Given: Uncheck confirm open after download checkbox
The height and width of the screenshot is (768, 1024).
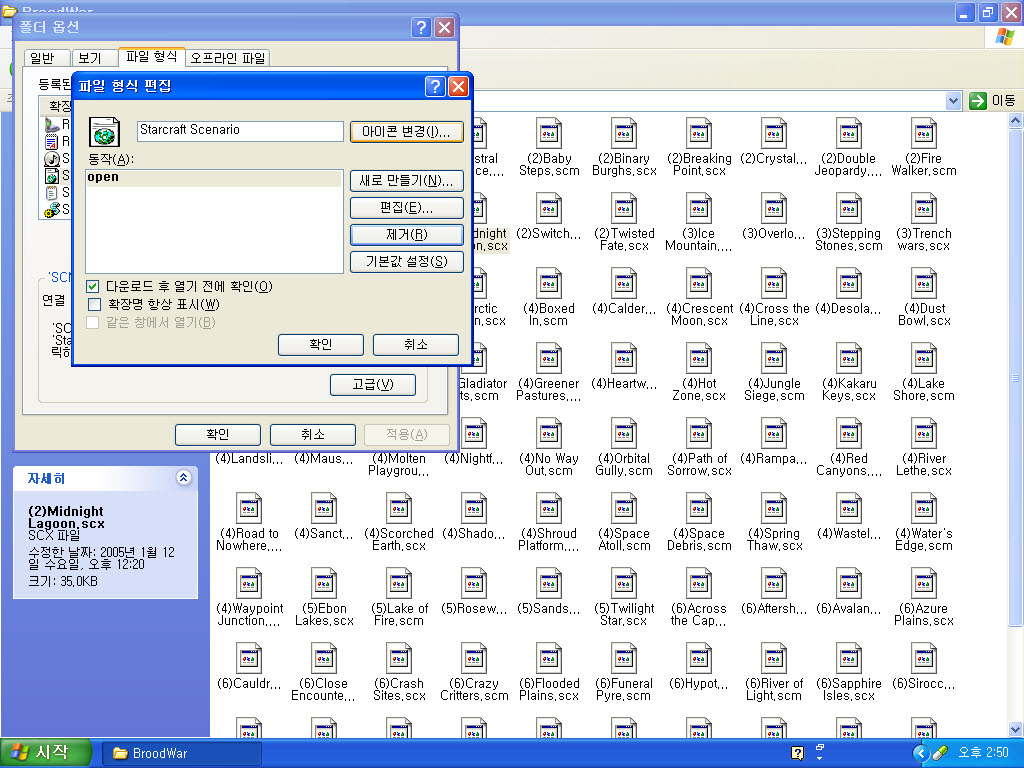Looking at the screenshot, I should (x=93, y=286).
